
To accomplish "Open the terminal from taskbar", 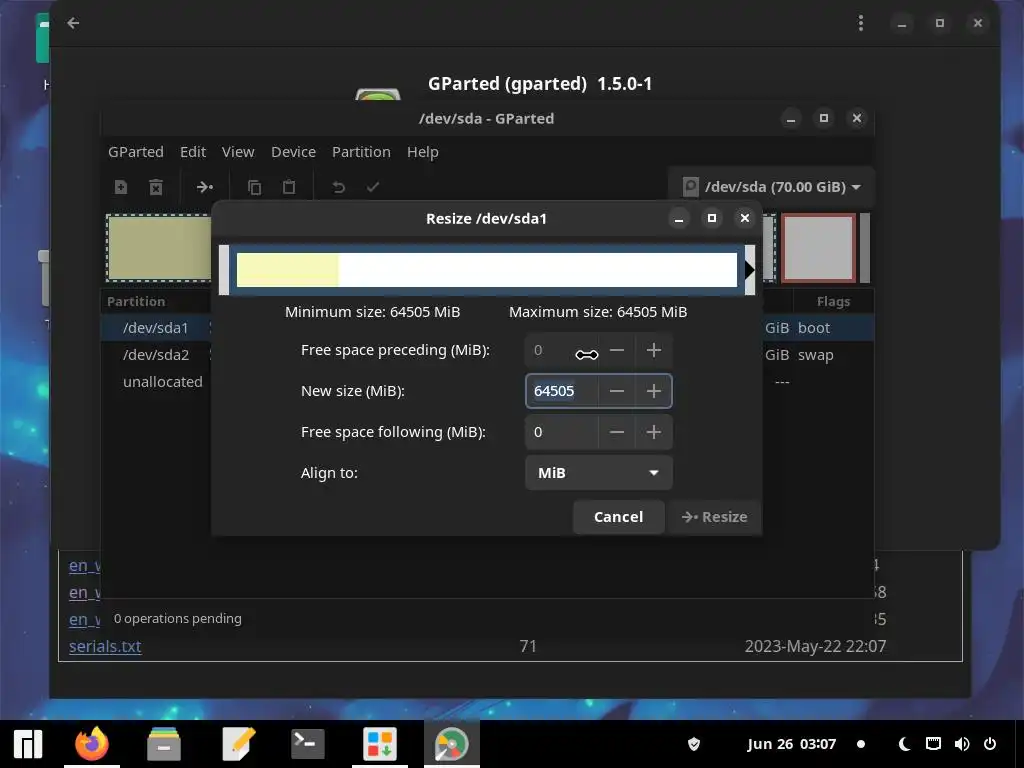I will tap(308, 744).
